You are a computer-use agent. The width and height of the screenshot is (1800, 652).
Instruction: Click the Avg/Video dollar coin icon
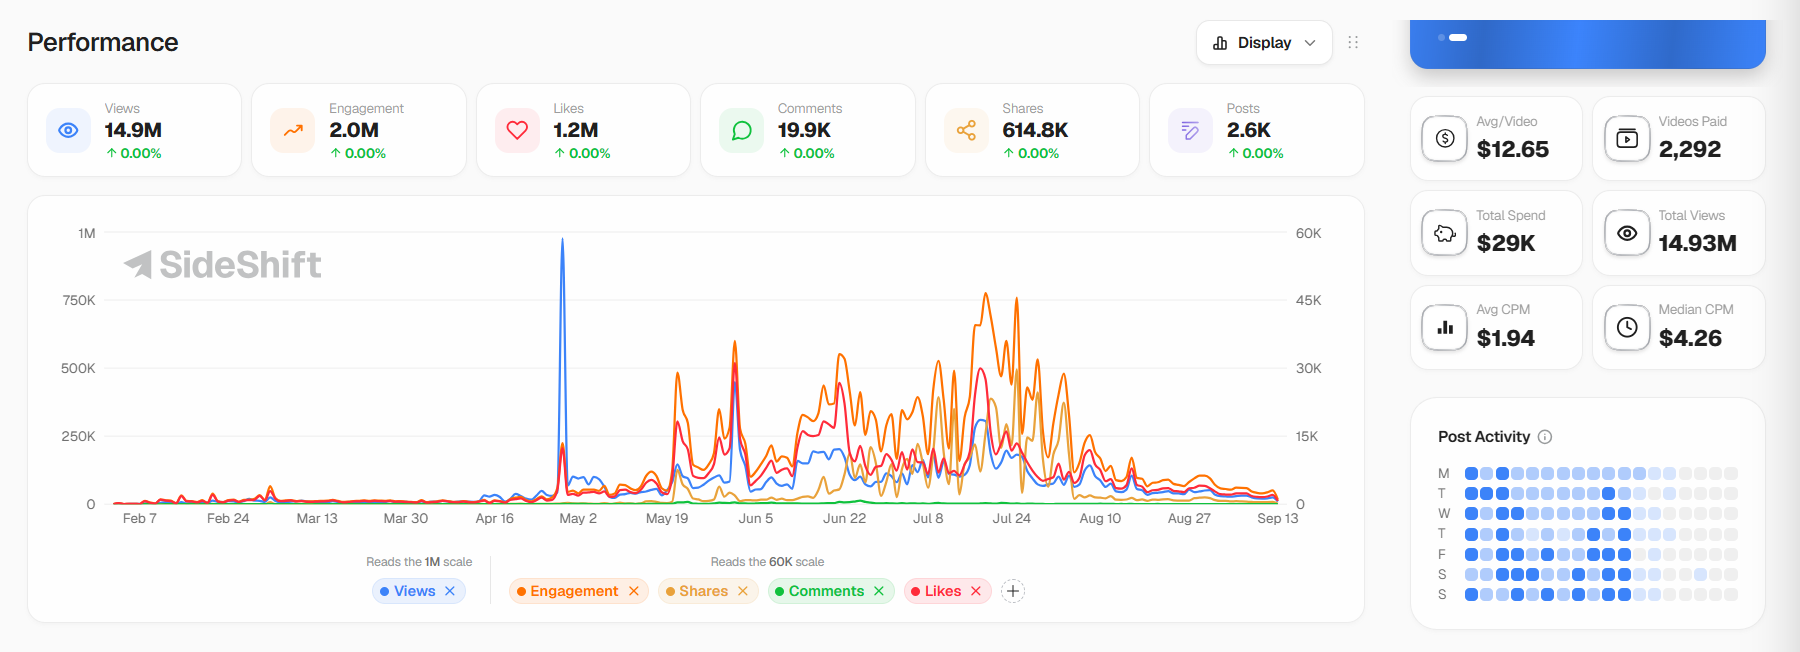(x=1445, y=139)
